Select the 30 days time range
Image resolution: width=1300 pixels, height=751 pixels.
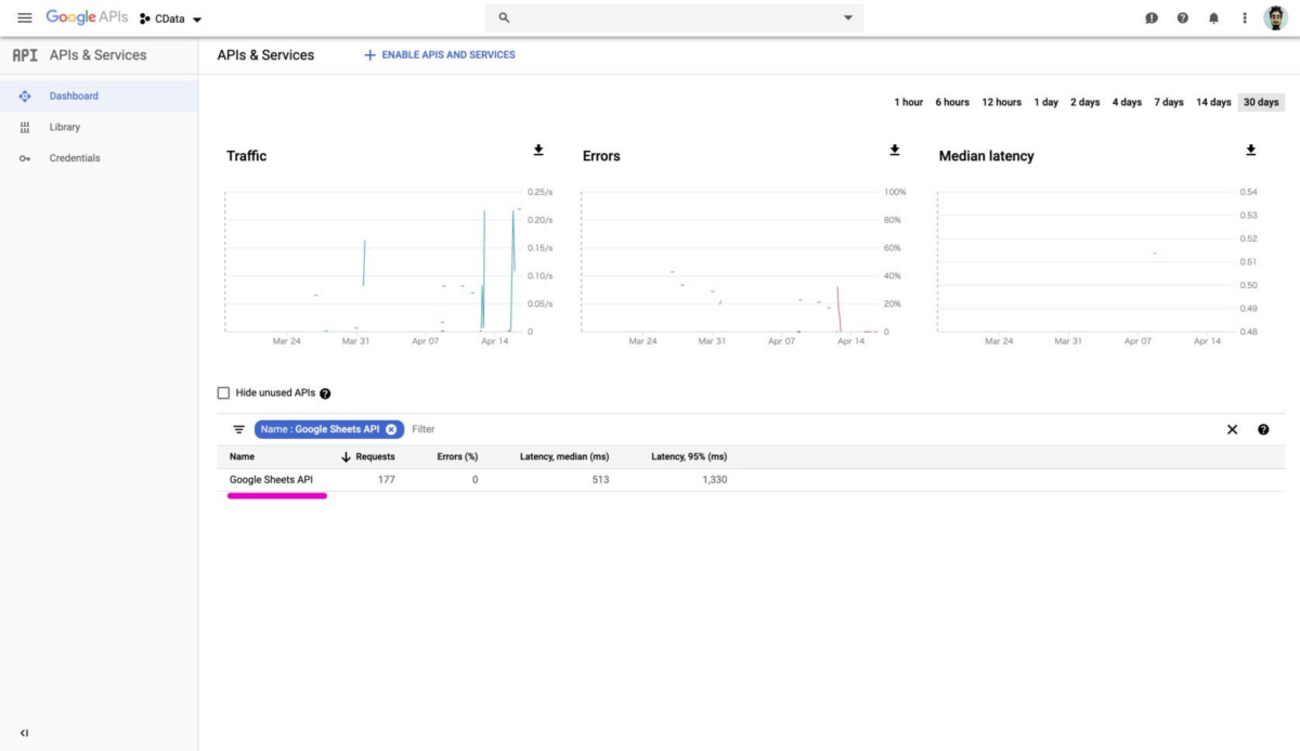(x=1260, y=102)
